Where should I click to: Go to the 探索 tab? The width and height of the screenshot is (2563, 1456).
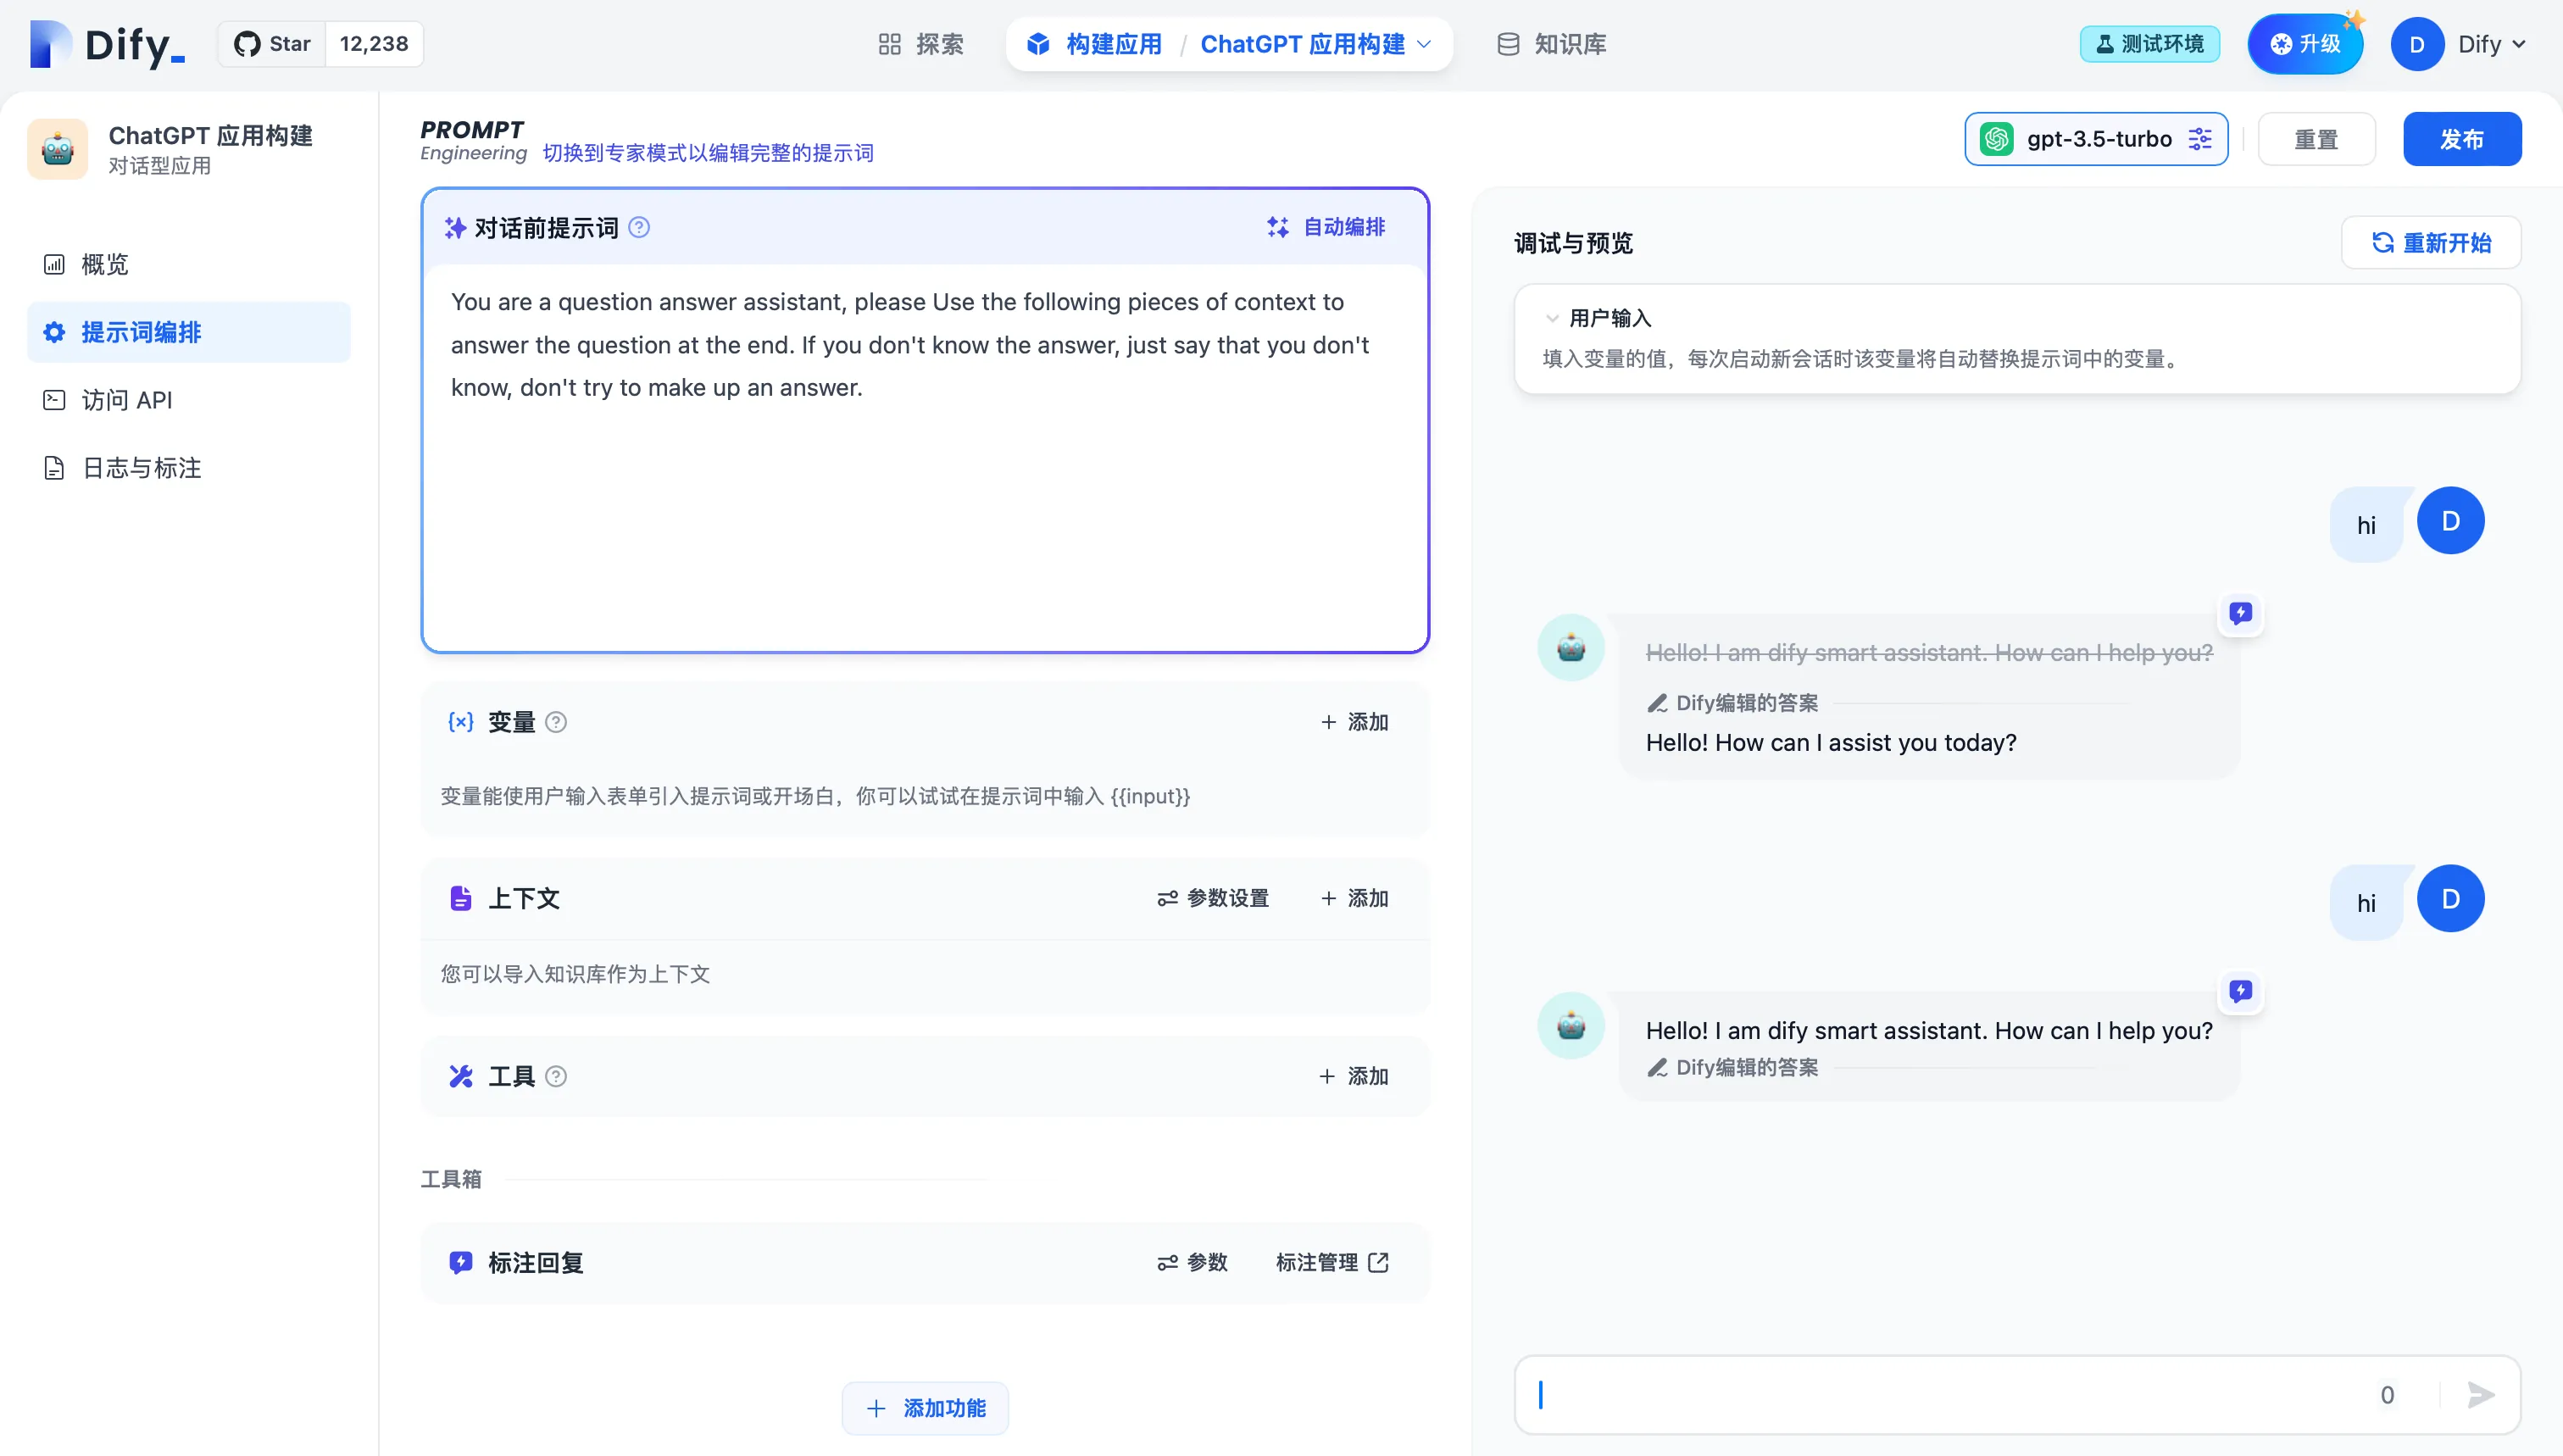pos(921,44)
